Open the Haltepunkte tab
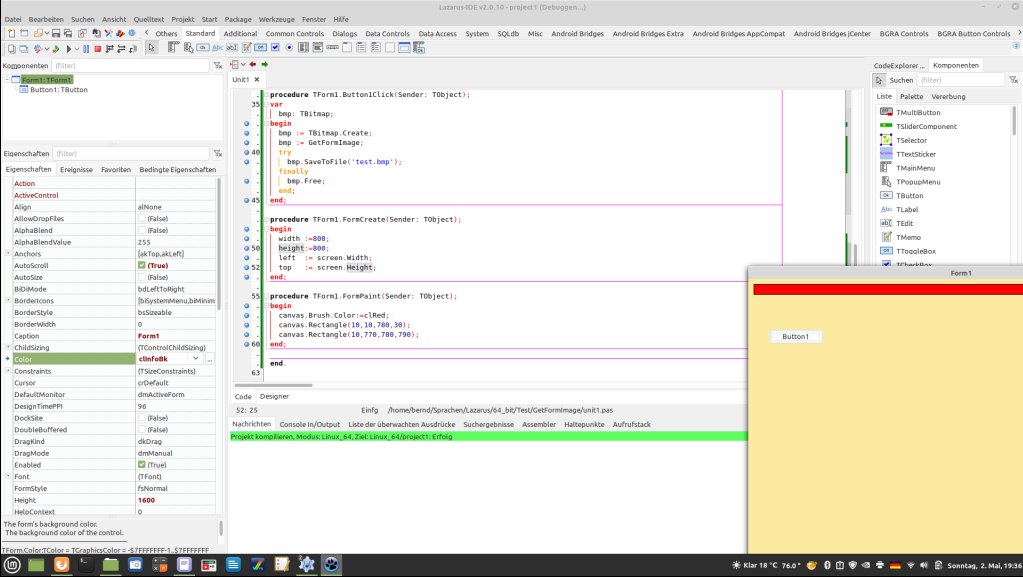The height and width of the screenshot is (577, 1023). (584, 425)
